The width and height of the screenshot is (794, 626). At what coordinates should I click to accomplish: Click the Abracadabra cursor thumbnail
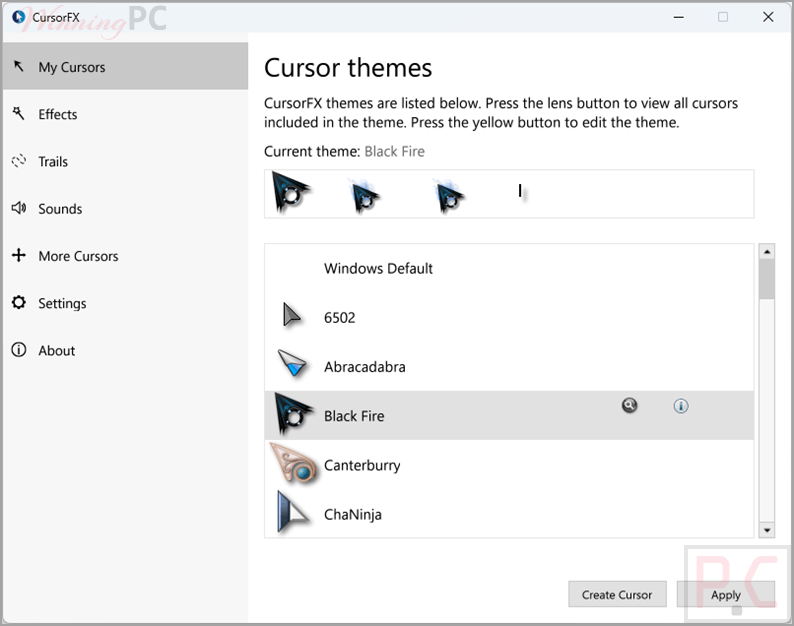tap(292, 363)
